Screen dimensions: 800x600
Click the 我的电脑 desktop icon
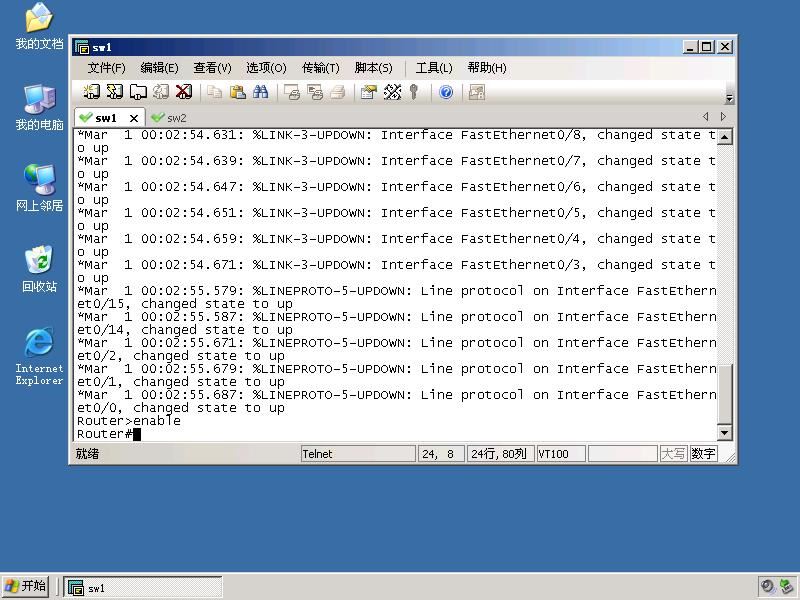point(39,108)
